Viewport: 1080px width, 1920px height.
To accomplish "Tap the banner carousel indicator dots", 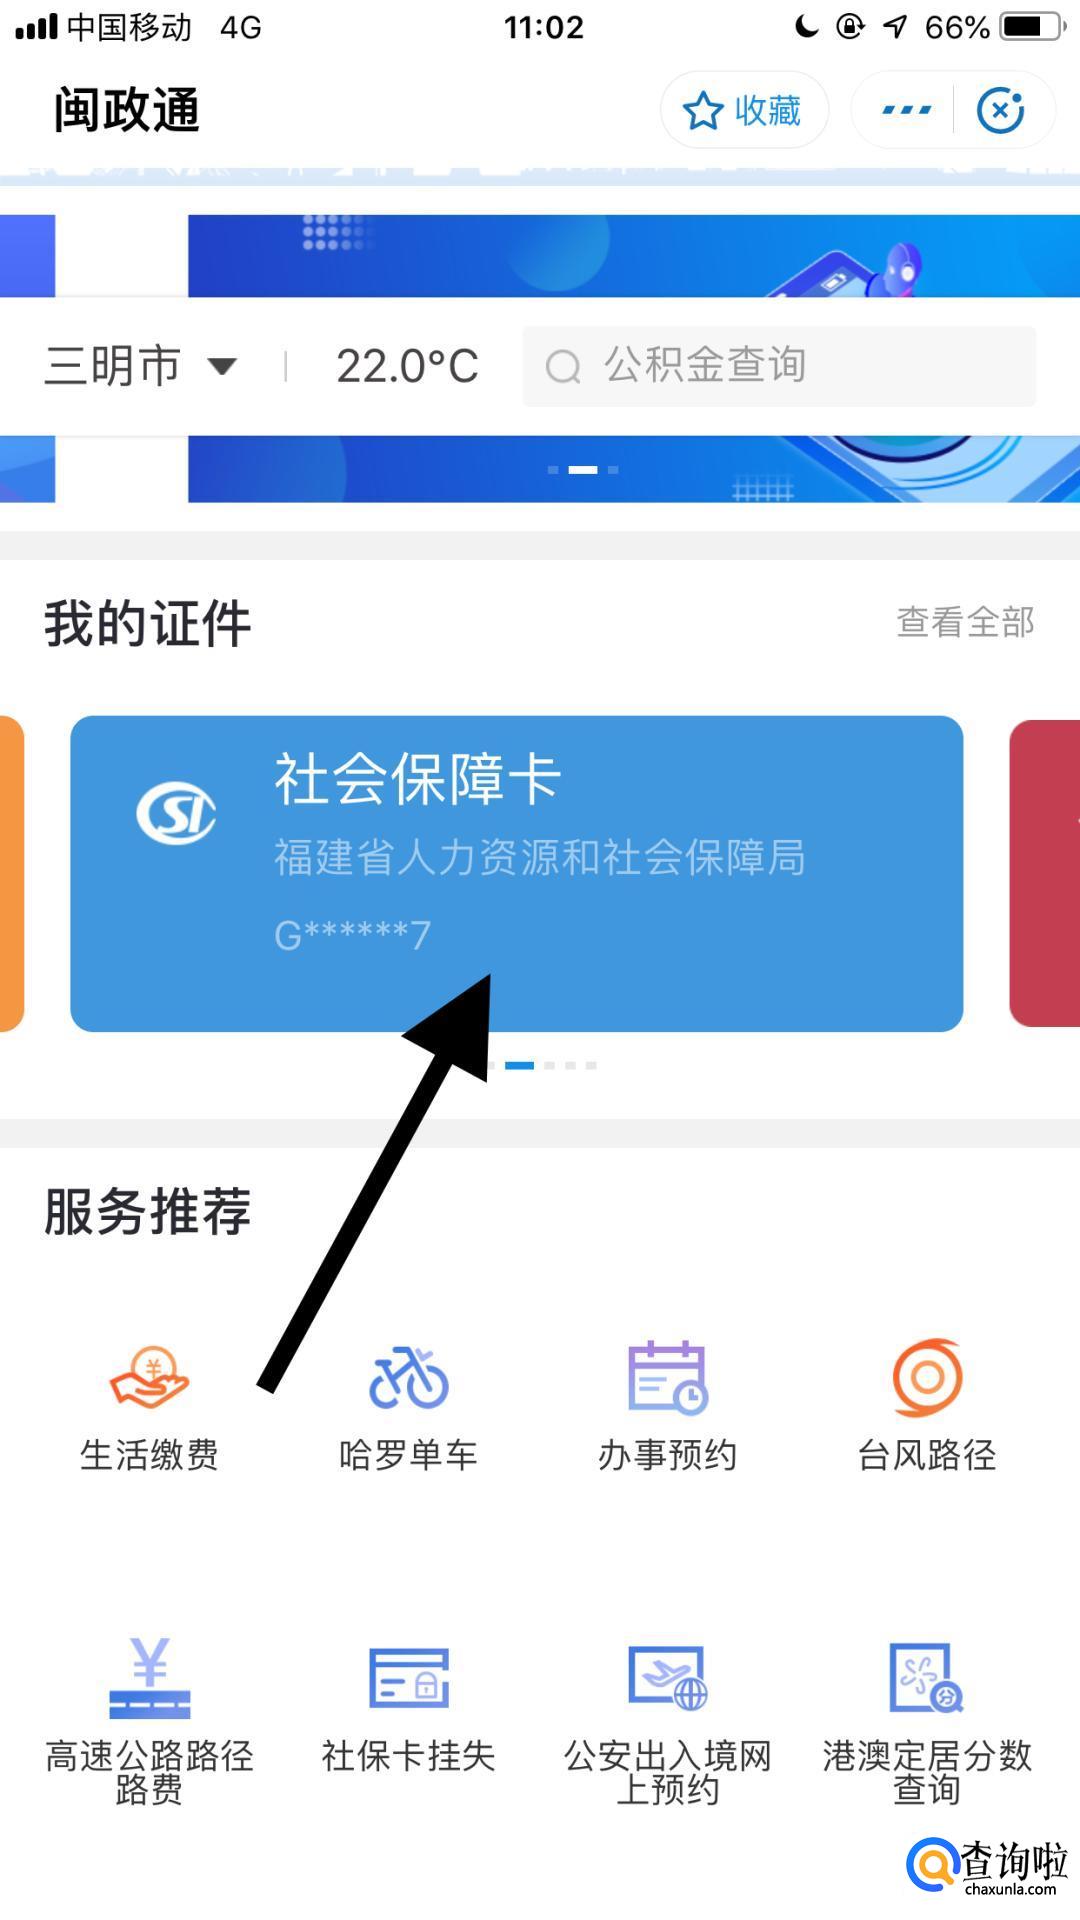I will click(583, 470).
